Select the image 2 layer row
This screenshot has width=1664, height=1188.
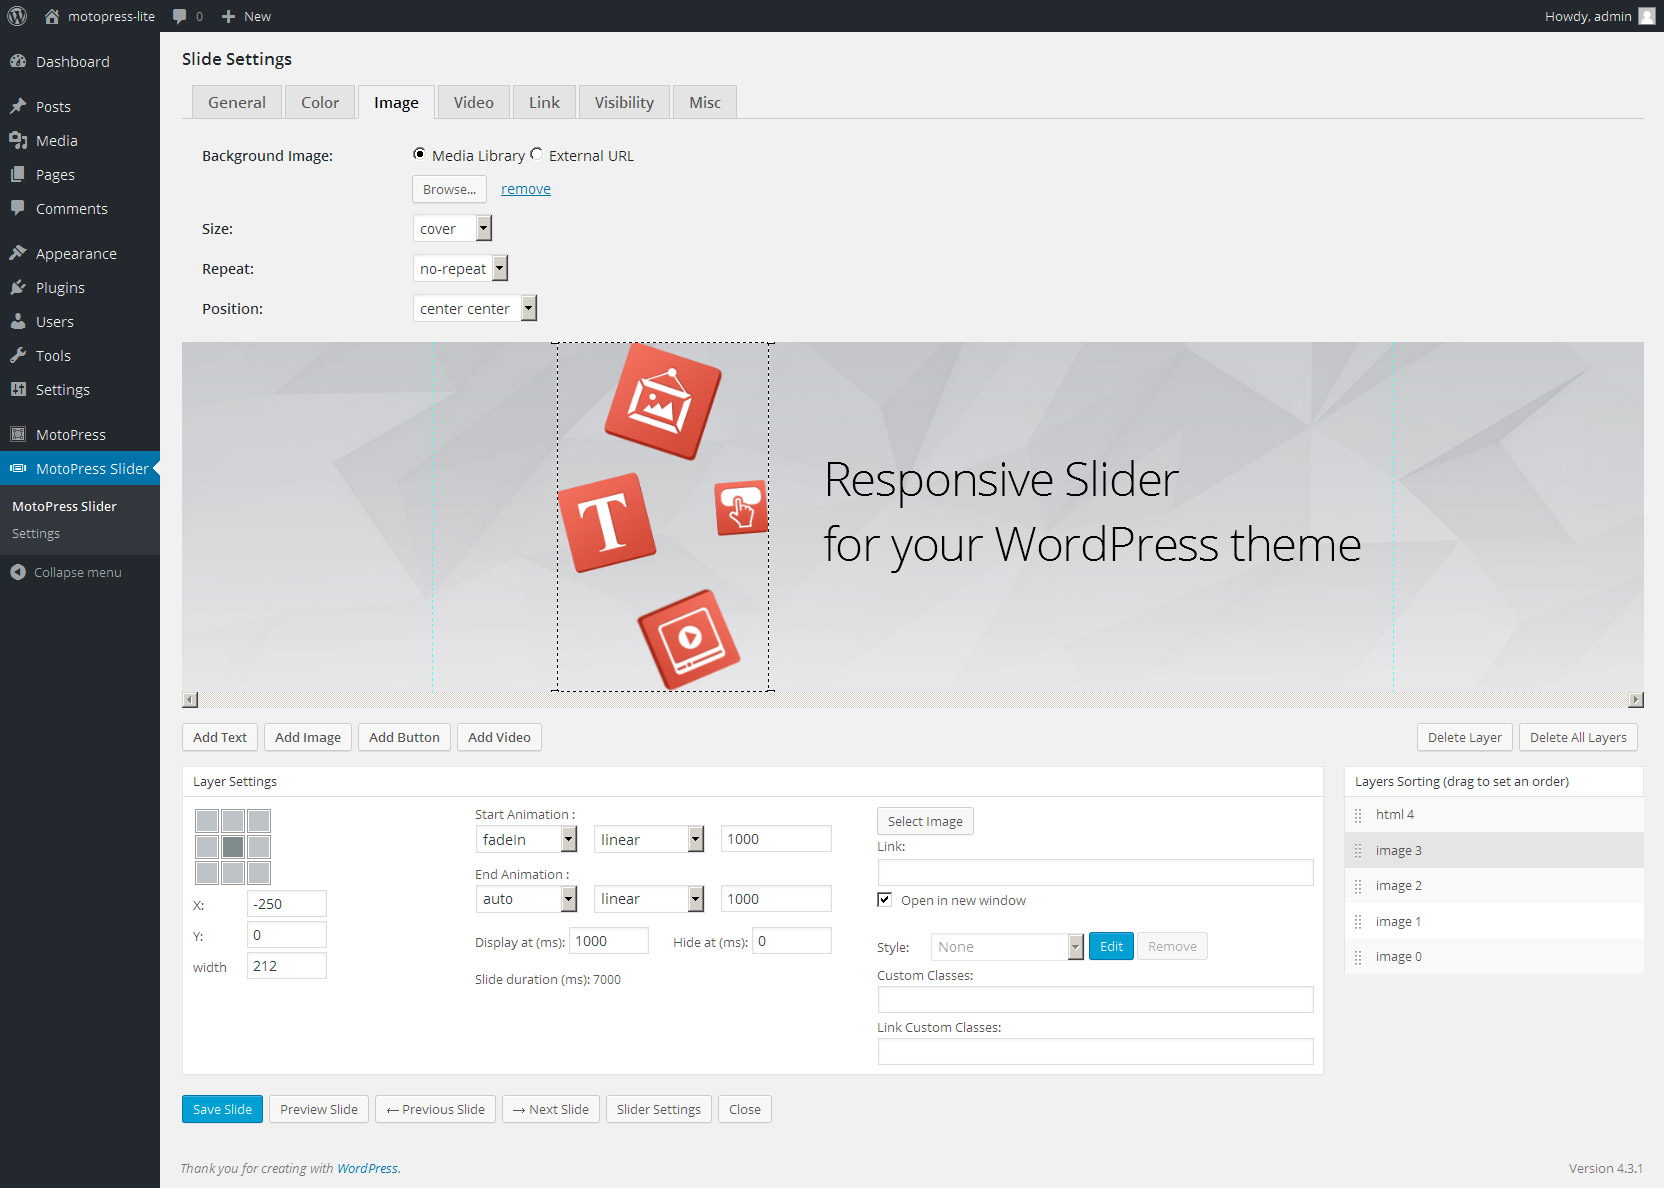[1494, 886]
